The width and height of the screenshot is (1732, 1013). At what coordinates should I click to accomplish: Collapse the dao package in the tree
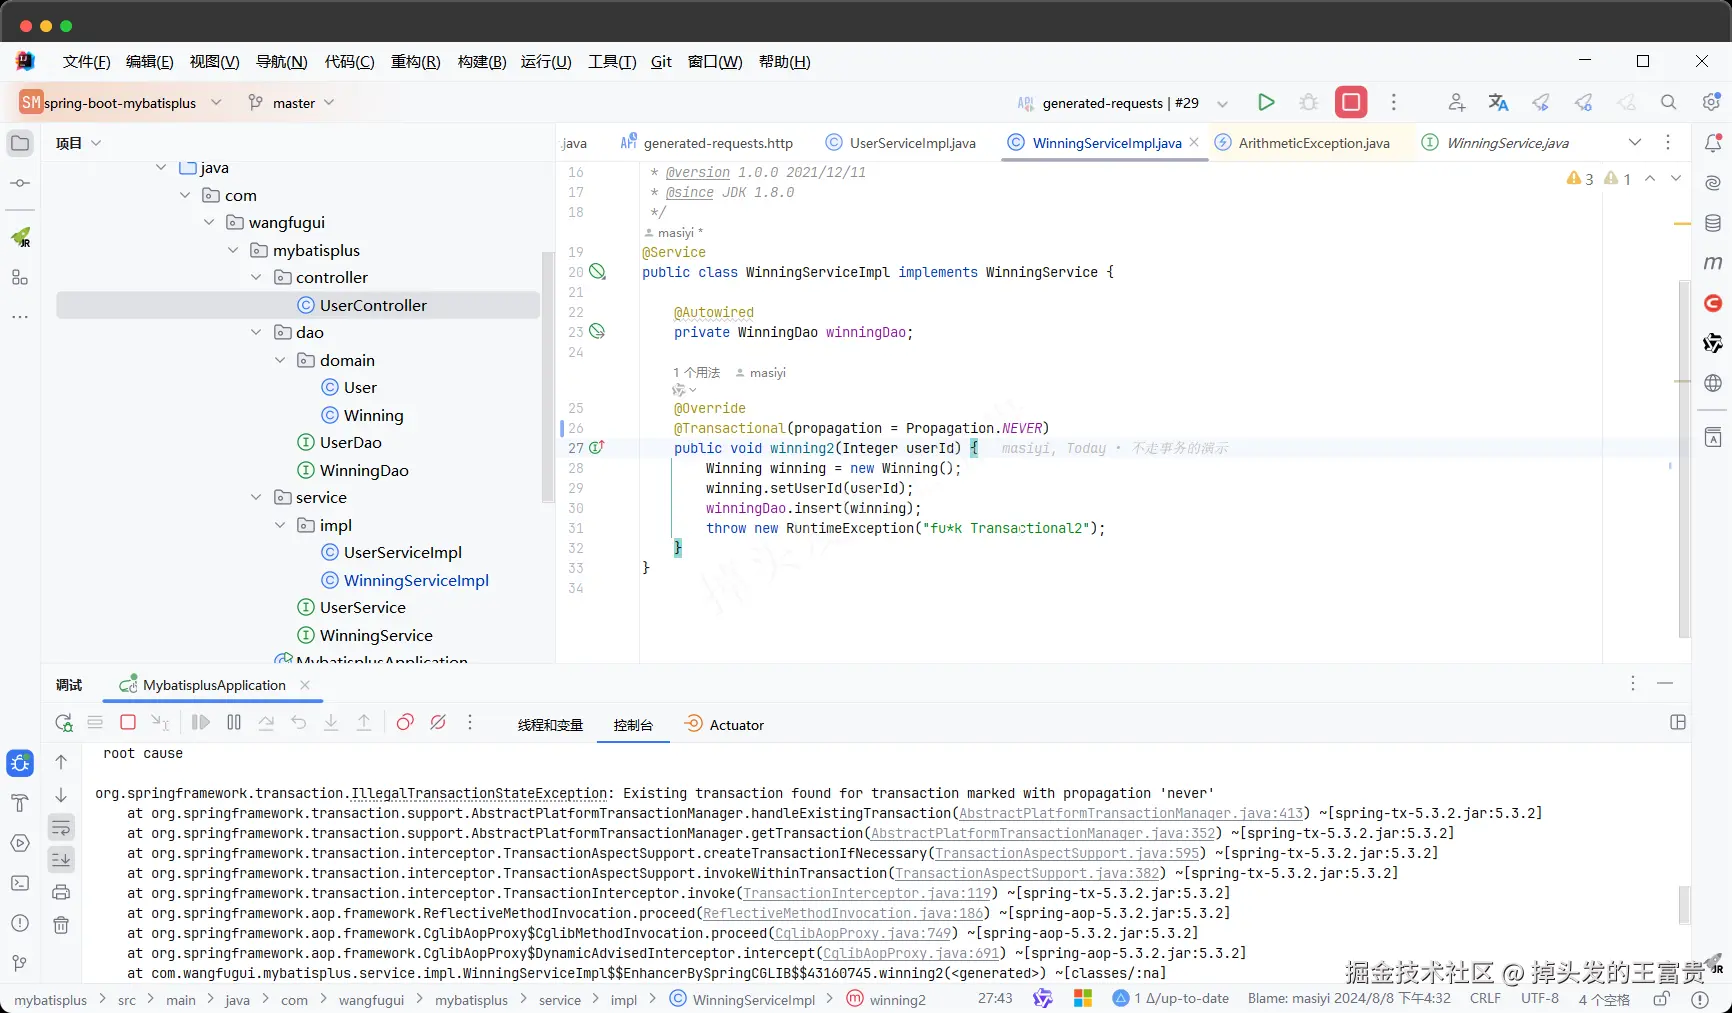point(256,332)
